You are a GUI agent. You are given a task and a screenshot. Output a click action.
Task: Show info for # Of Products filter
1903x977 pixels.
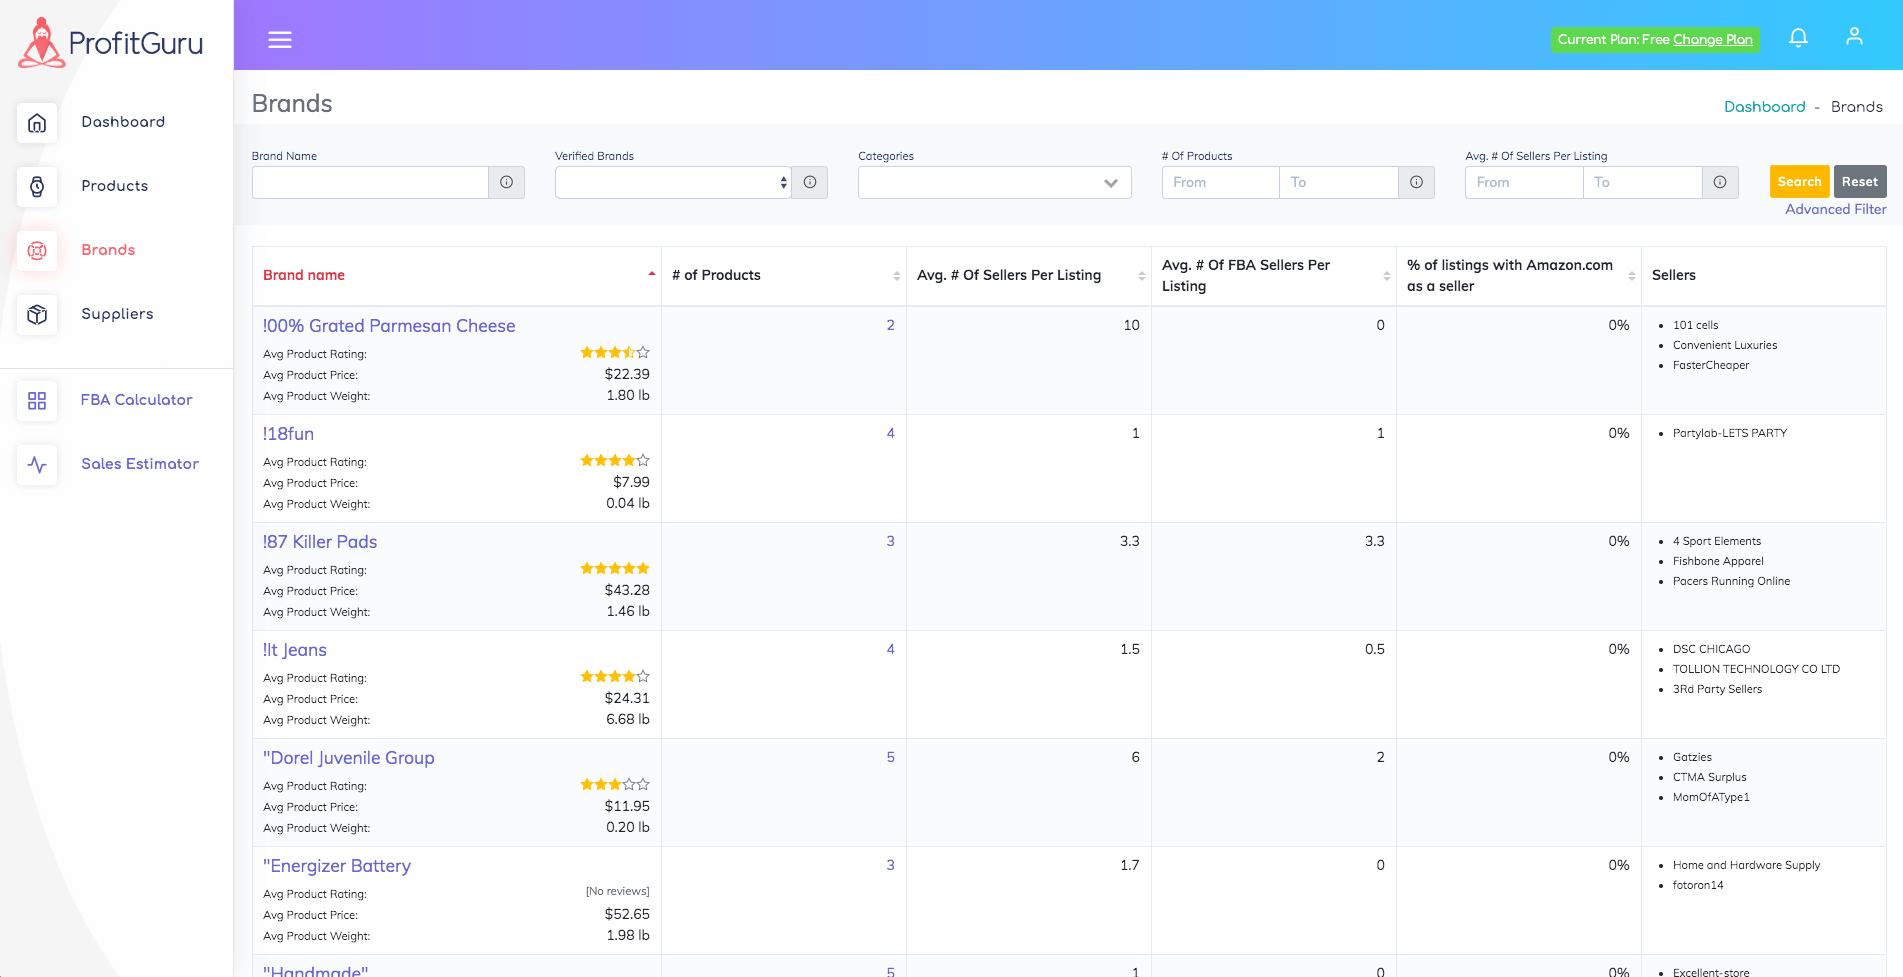(x=1417, y=182)
